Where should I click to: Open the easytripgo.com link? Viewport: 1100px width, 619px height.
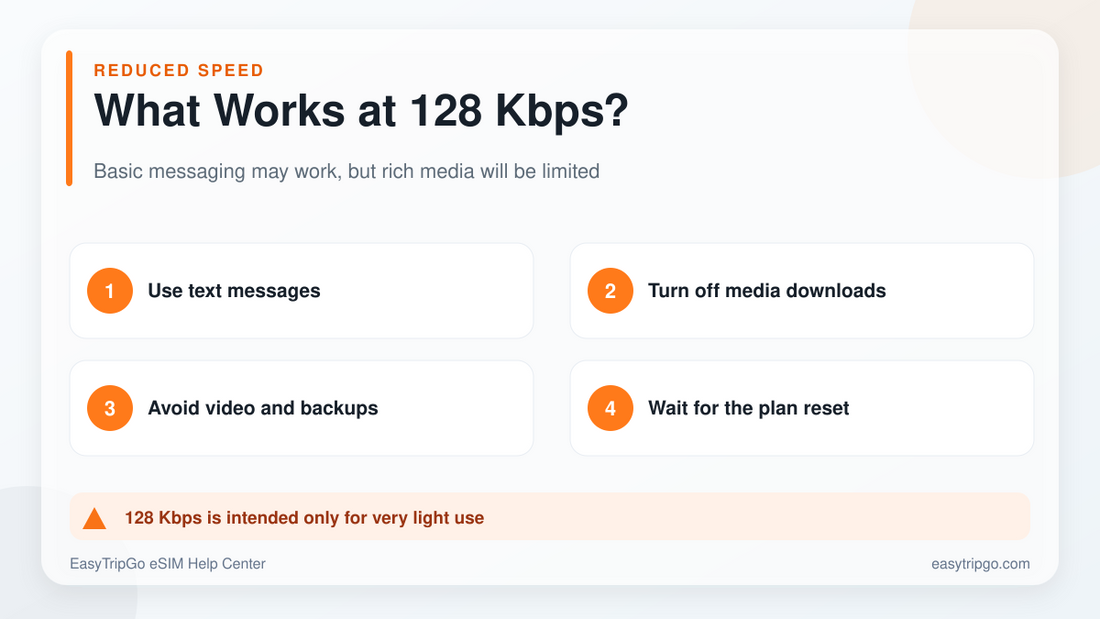pos(980,564)
